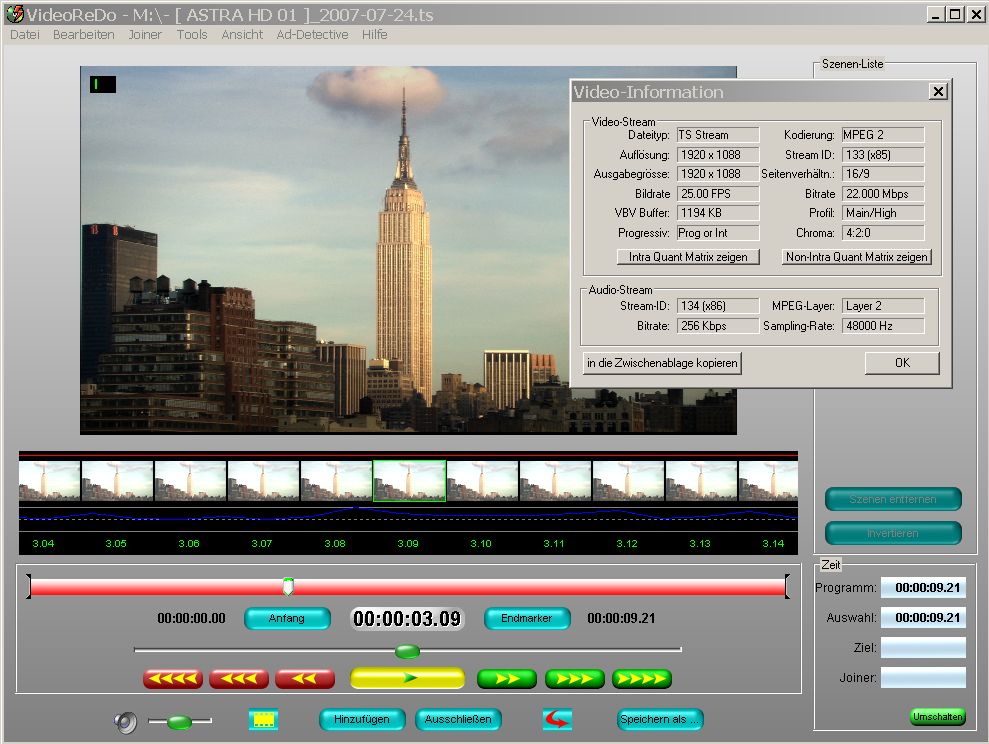Viewport: 989px width, 744px height.
Task: Click the Bearbeiten menu
Action: point(84,34)
